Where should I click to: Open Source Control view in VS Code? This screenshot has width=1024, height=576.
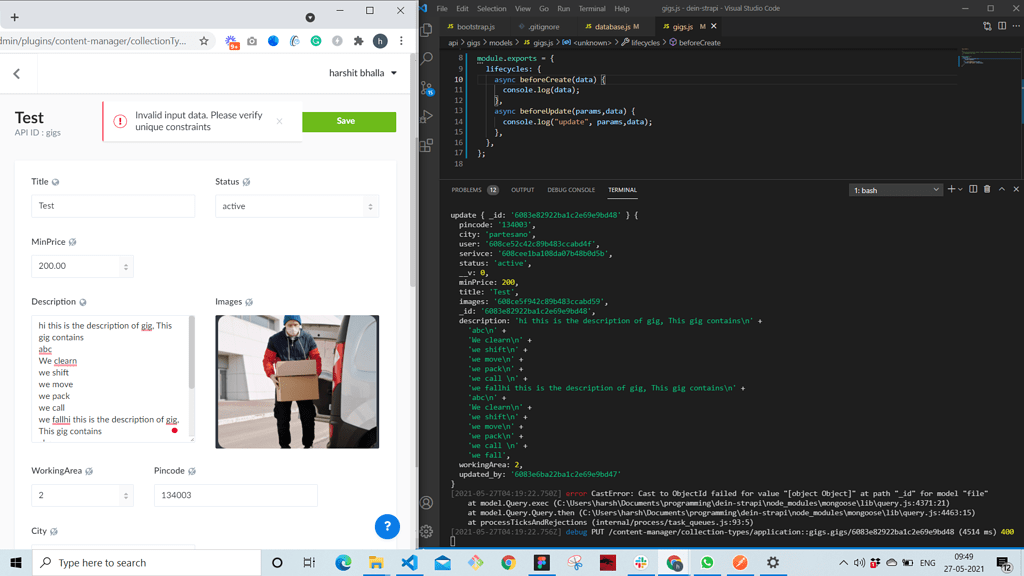[427, 88]
